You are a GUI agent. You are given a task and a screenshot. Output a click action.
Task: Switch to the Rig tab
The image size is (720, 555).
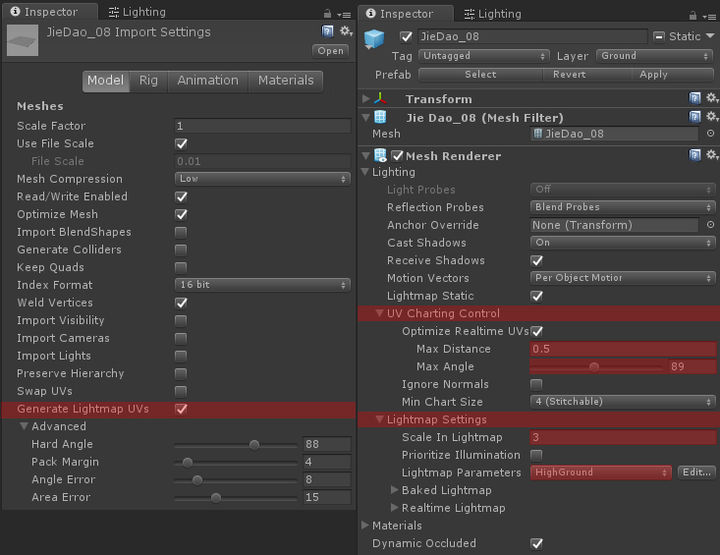[x=148, y=81]
